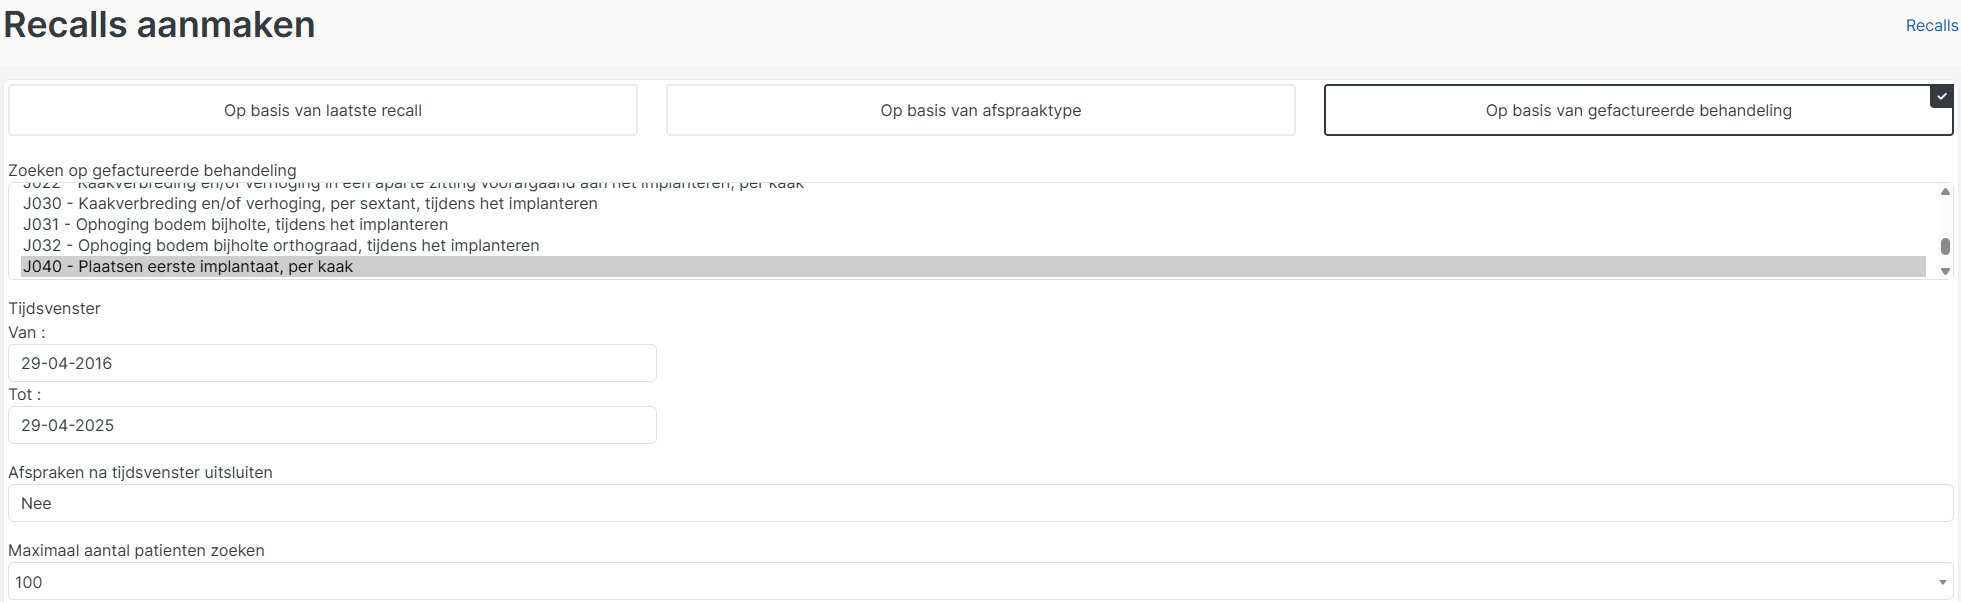Click the 'Recalls aanmaken' page heading
The width and height of the screenshot is (1961, 602).
[160, 25]
